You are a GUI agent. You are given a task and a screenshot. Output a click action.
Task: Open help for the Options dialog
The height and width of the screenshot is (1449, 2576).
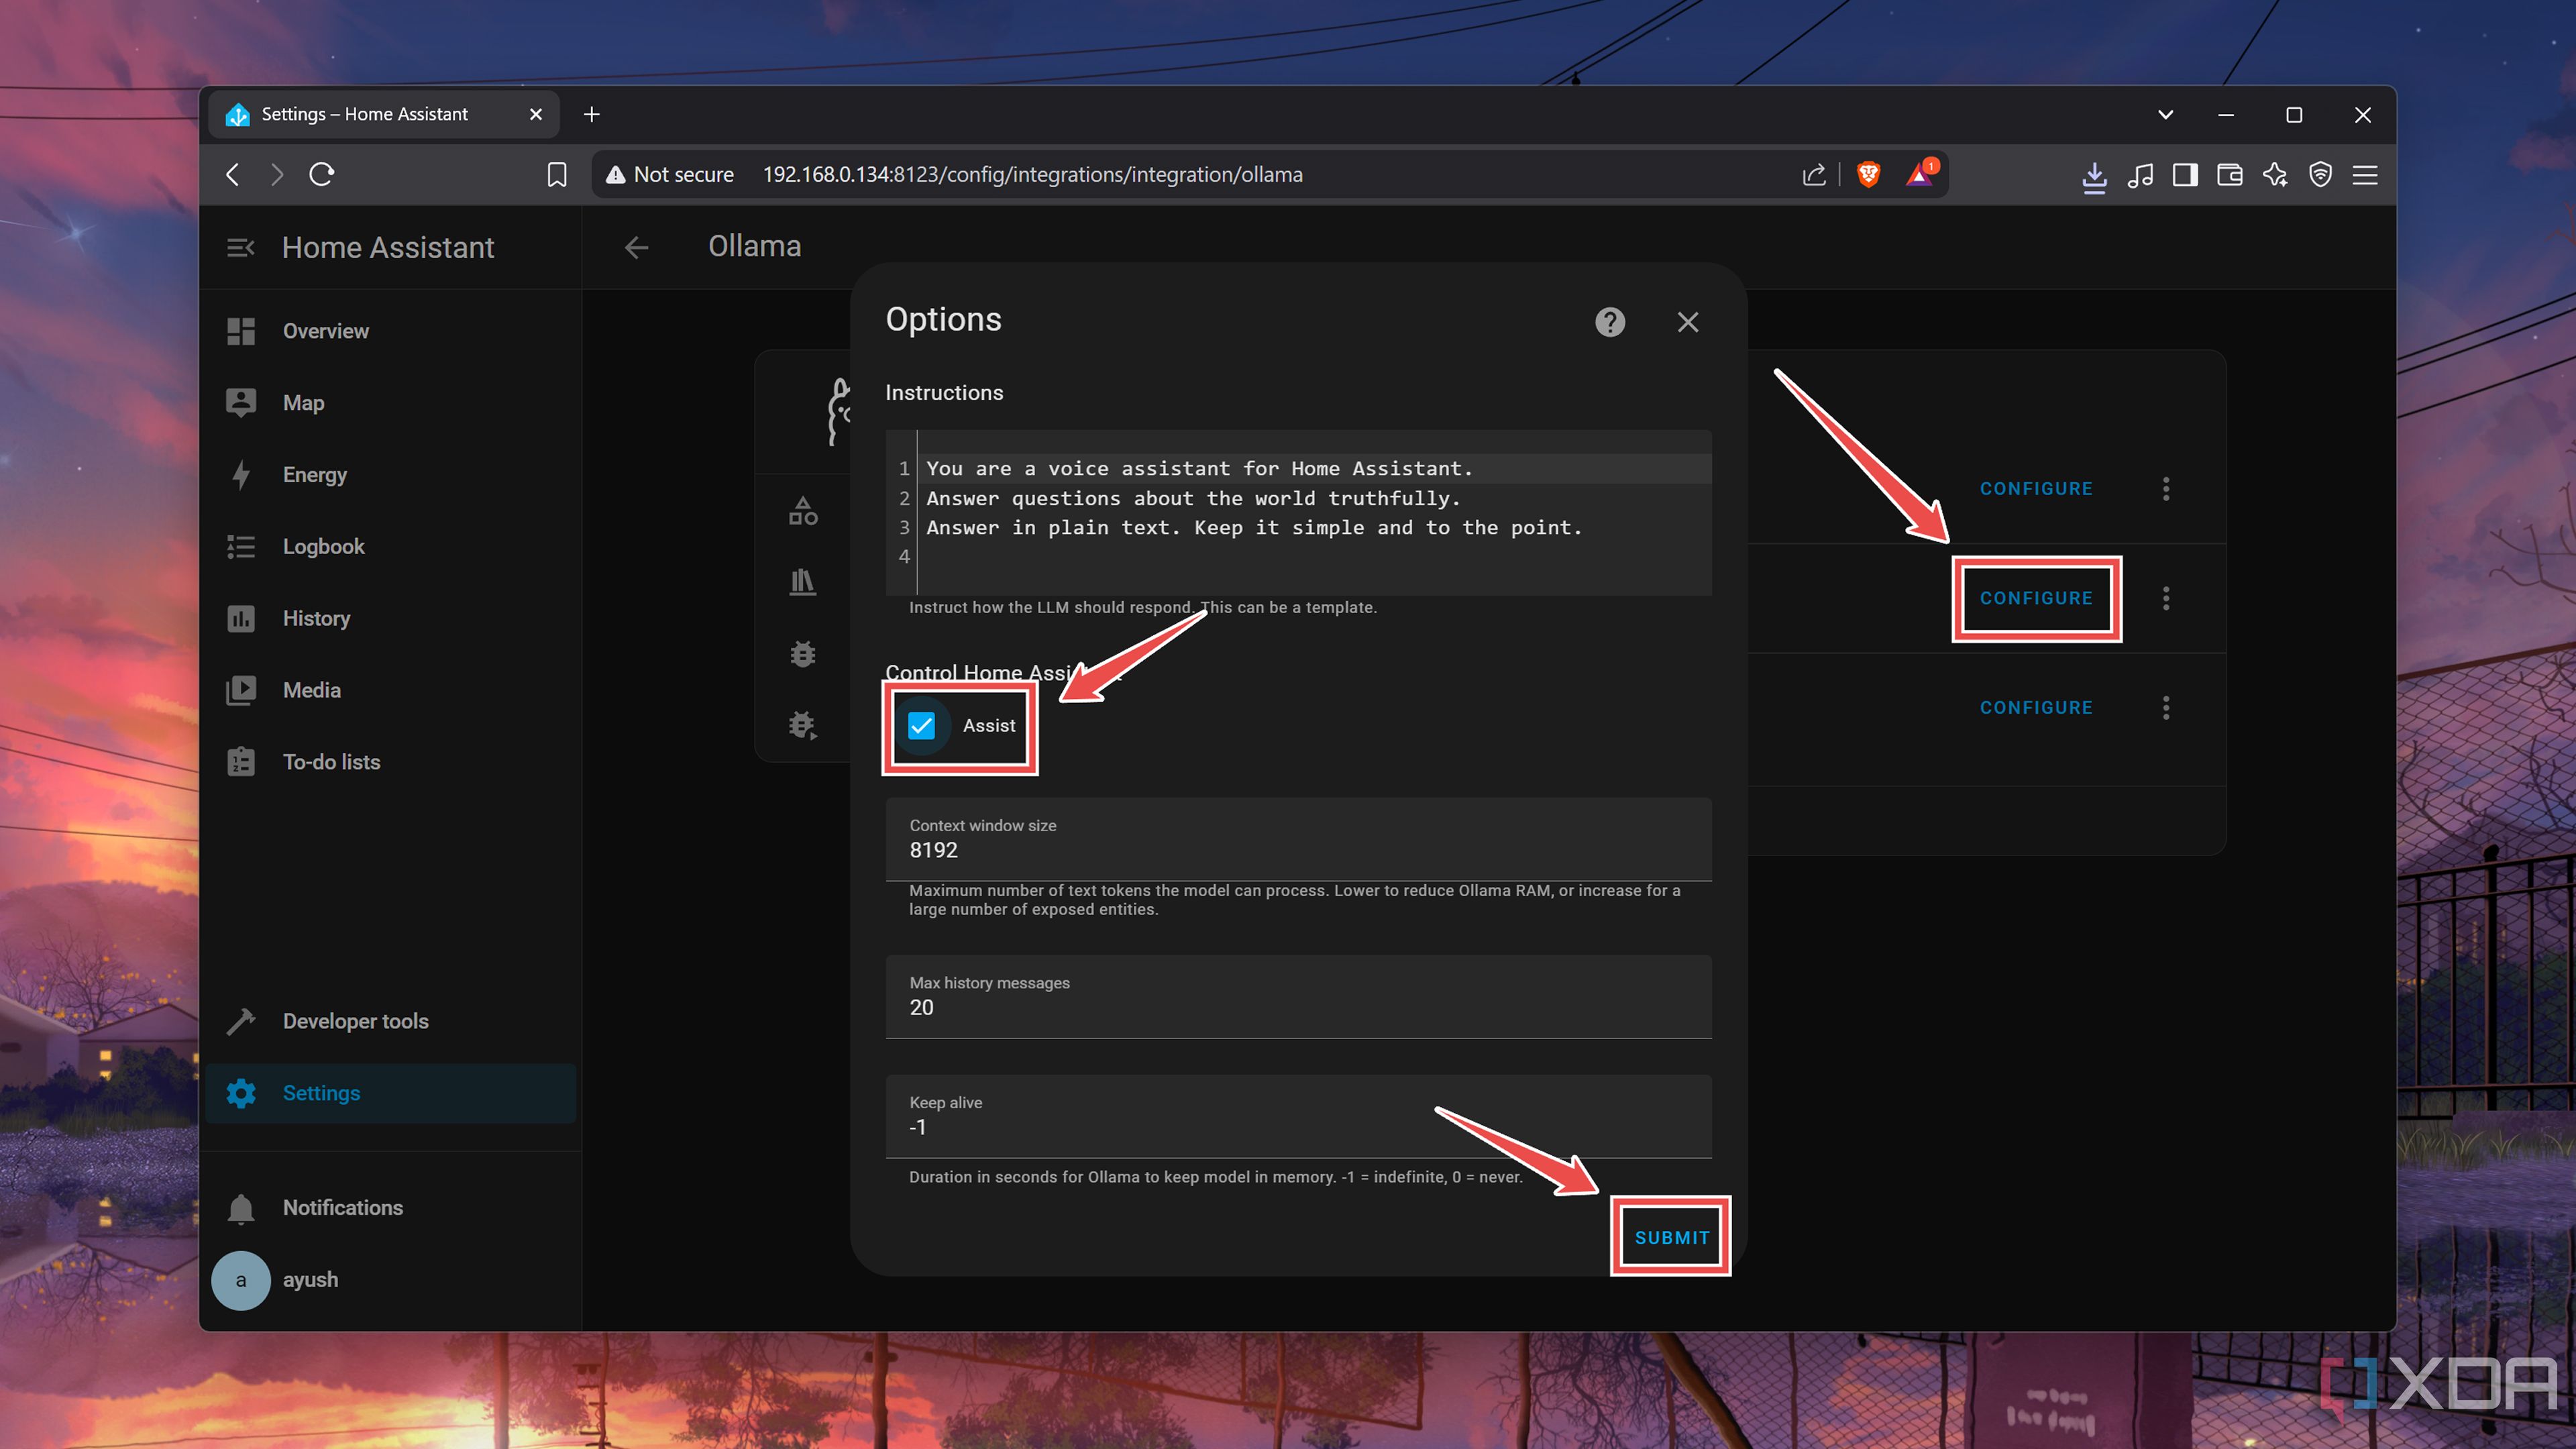1610,322
